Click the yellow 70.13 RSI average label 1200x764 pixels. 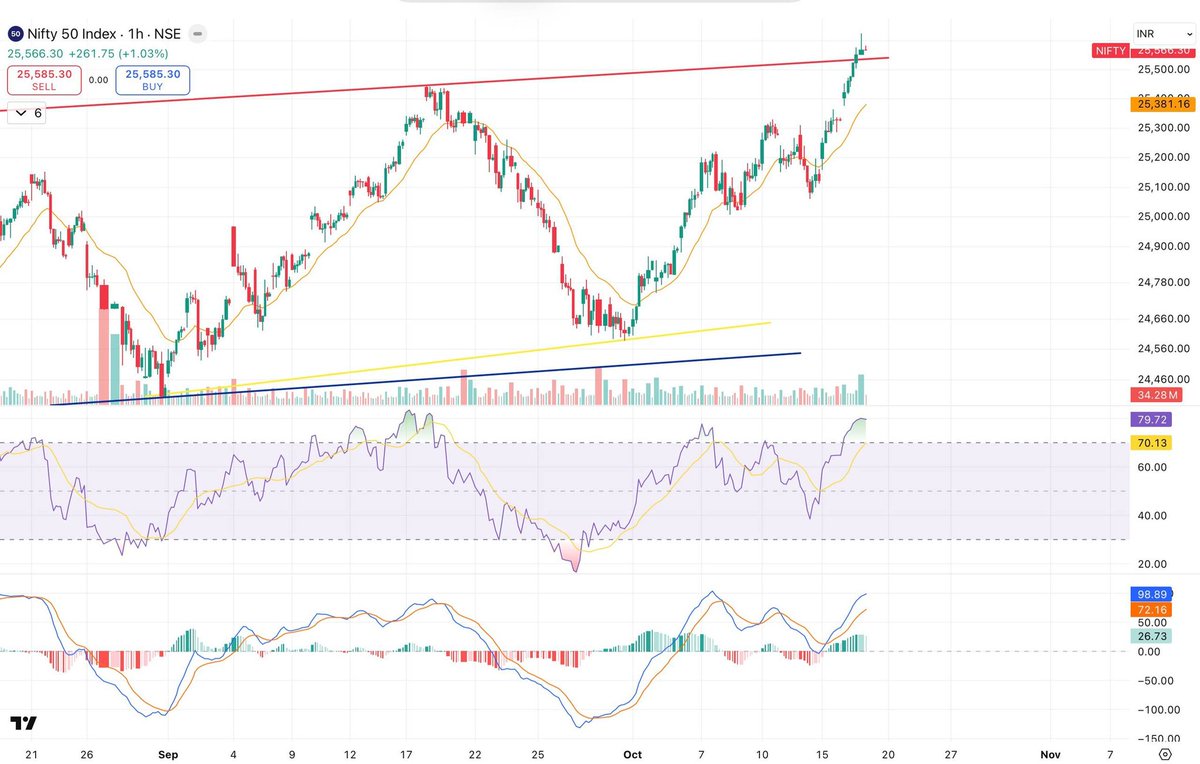click(x=1150, y=441)
